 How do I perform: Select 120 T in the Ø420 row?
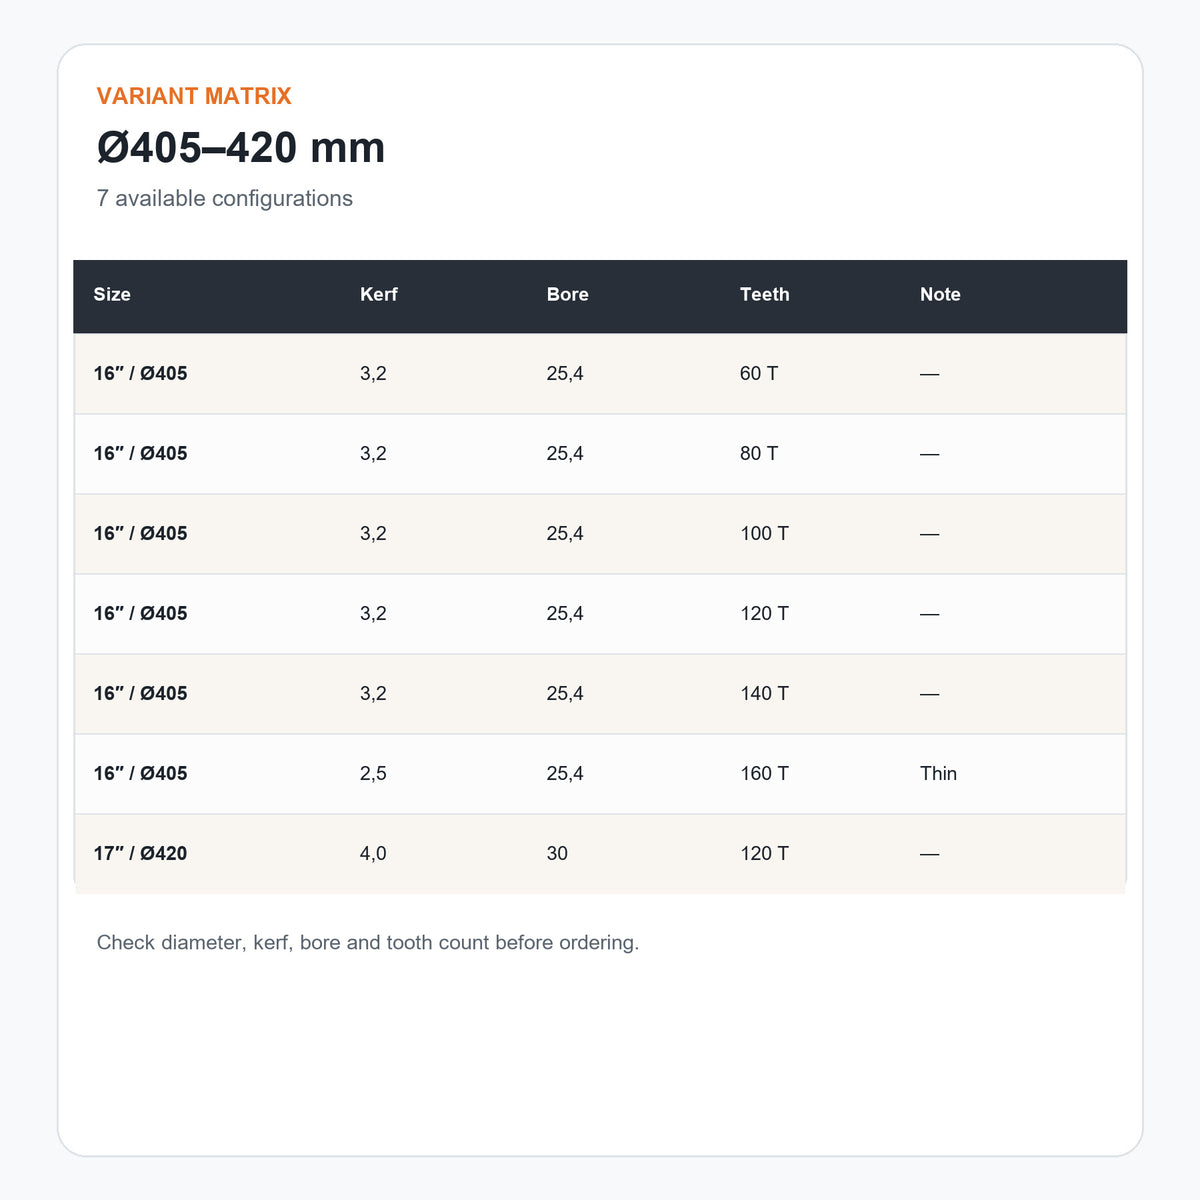point(764,853)
